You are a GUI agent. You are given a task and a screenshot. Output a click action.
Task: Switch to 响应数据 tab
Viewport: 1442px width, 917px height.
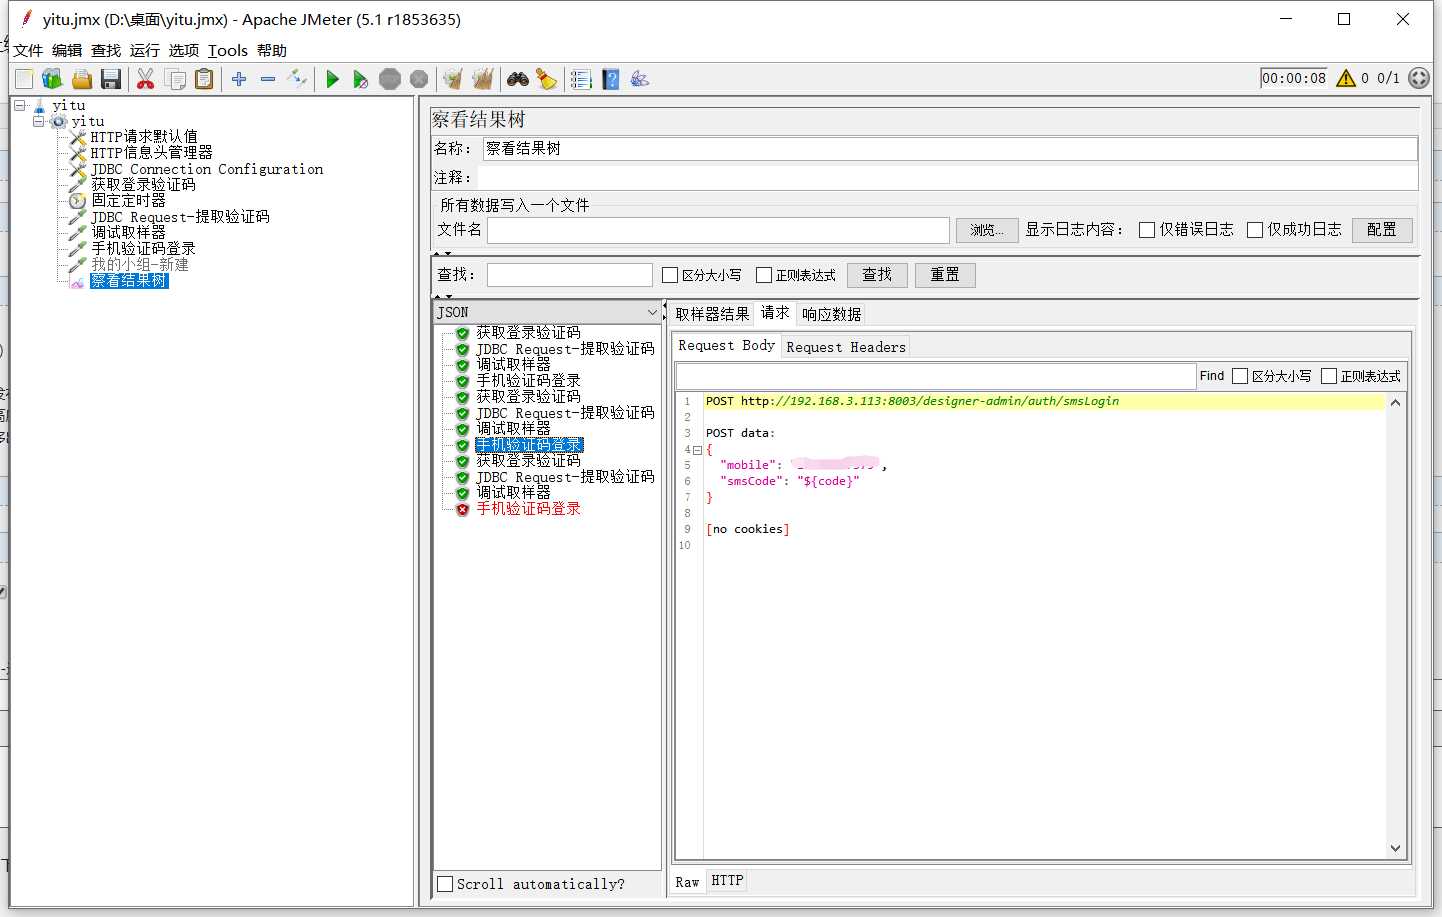[832, 314]
